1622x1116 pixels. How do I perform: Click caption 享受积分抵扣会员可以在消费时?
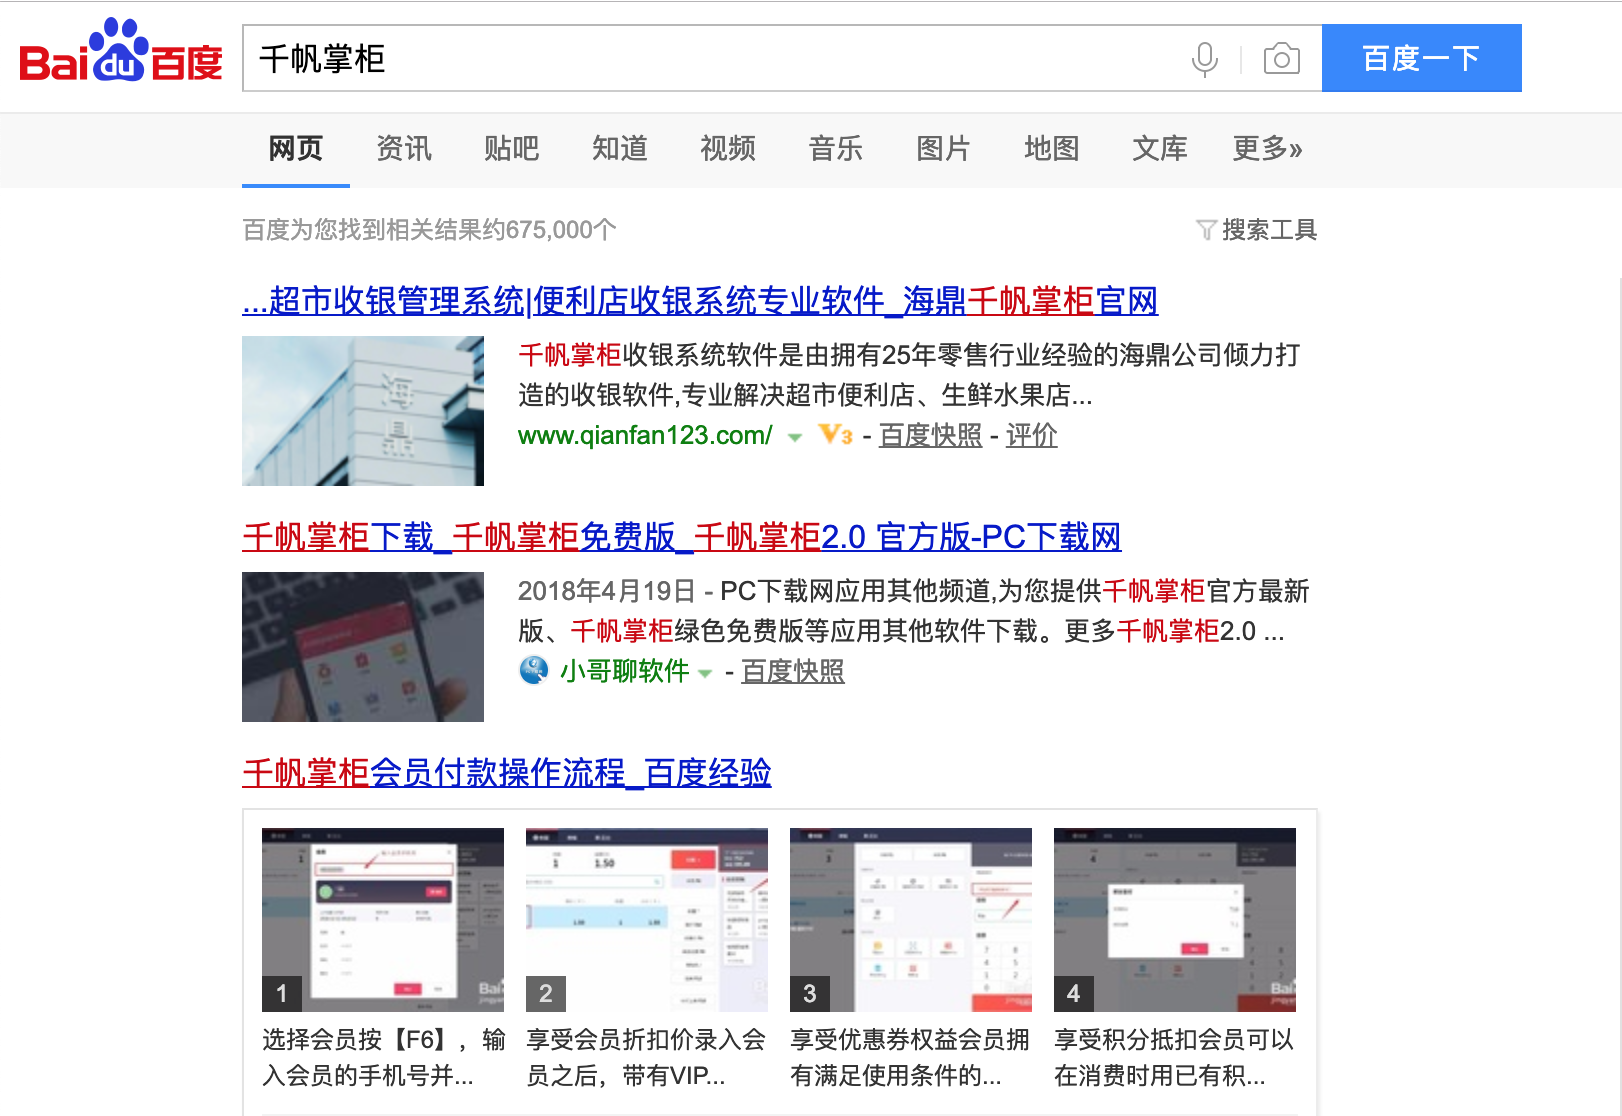click(1174, 1058)
